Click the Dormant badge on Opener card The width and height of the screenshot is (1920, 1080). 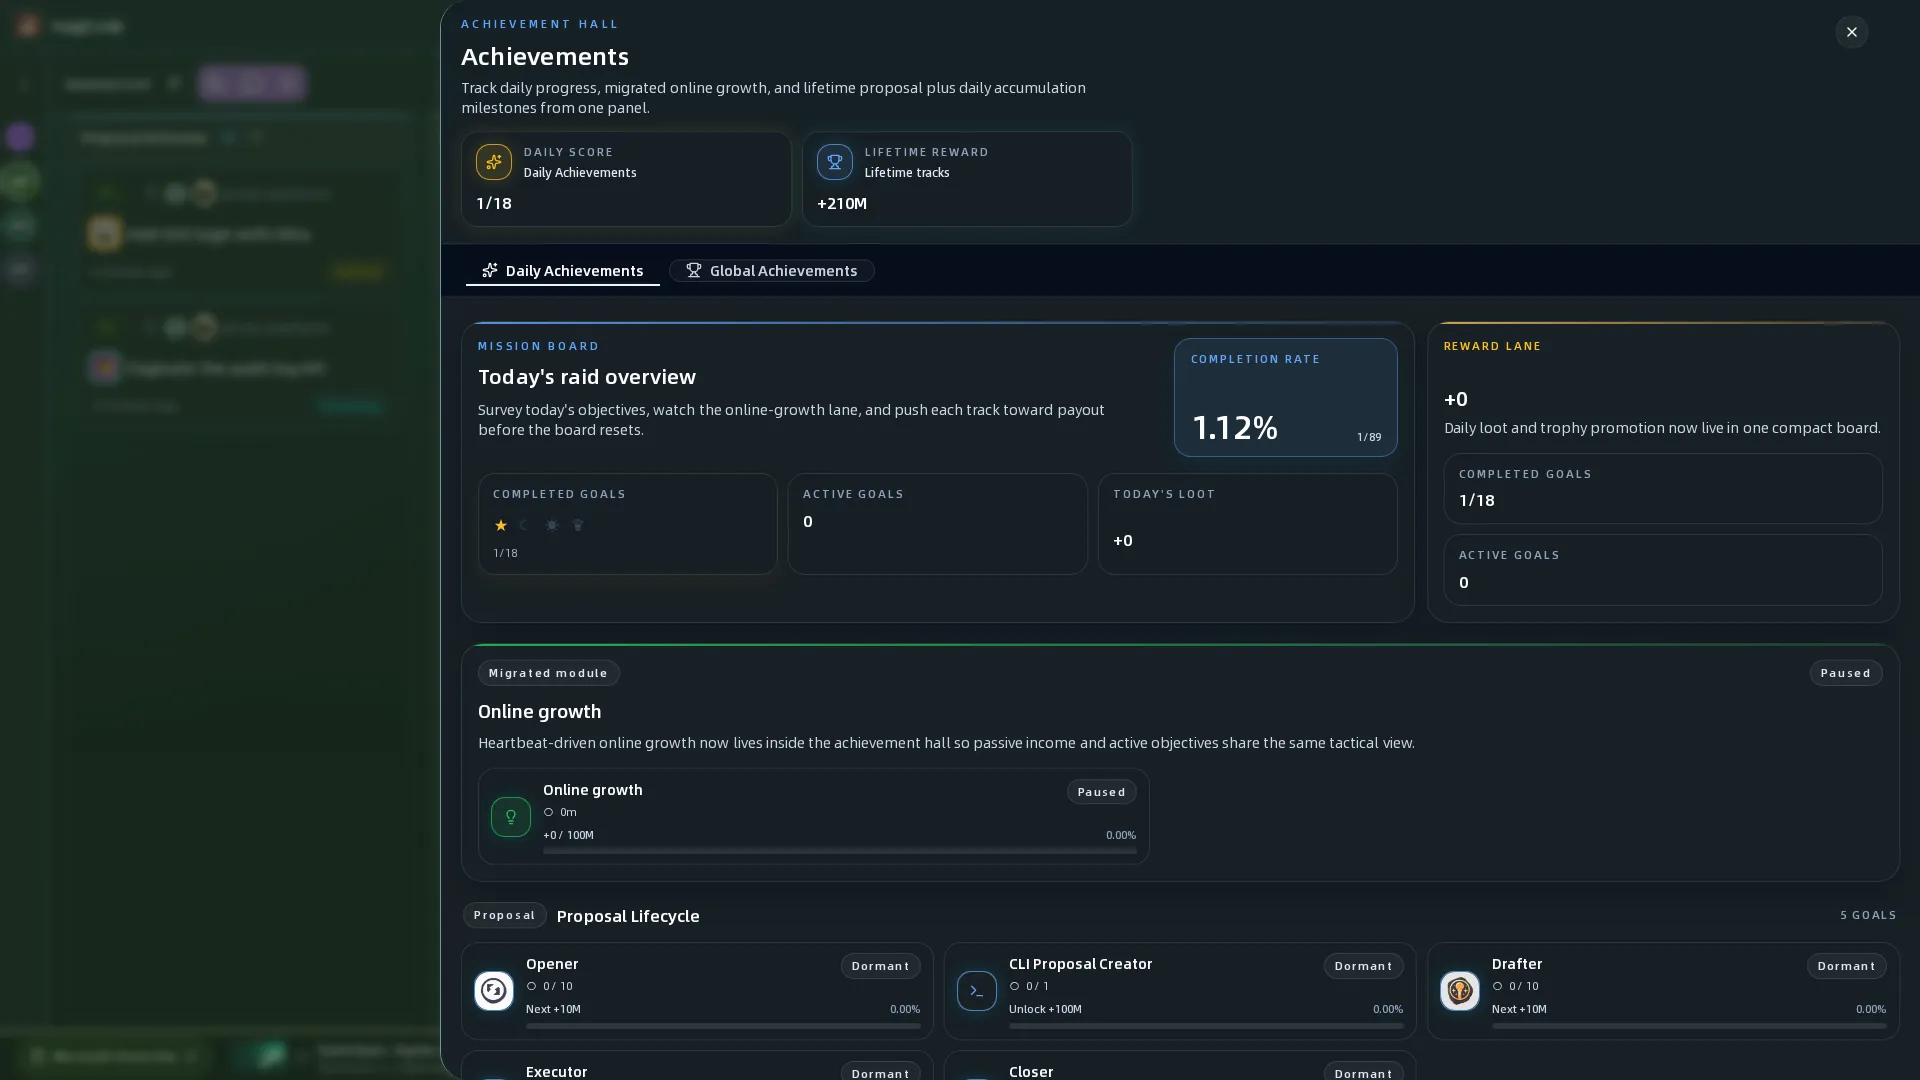pyautogui.click(x=880, y=966)
